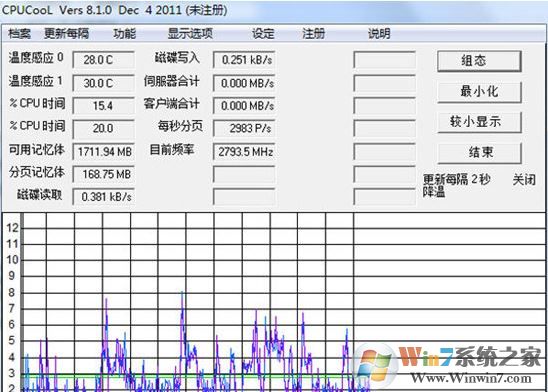This screenshot has width=548, height=392.
Task: Open the 更新每隔 menu
Action: tap(66, 34)
